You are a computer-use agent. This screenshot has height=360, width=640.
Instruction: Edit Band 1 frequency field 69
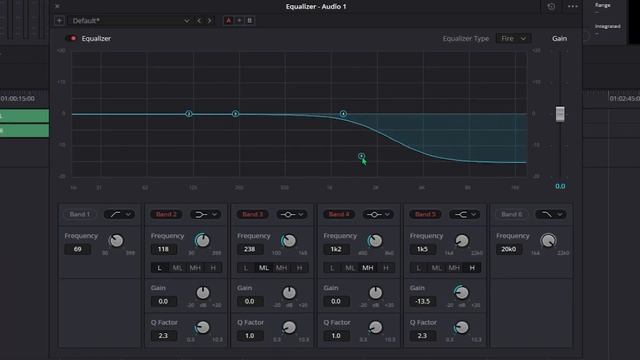tap(78, 249)
